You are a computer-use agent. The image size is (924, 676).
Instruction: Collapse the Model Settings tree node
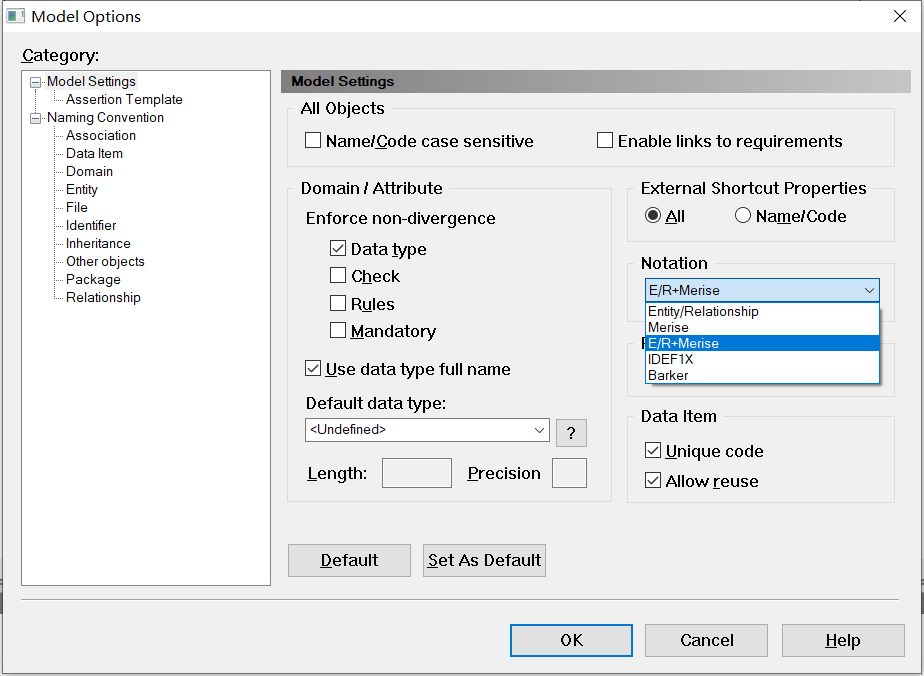(x=33, y=81)
